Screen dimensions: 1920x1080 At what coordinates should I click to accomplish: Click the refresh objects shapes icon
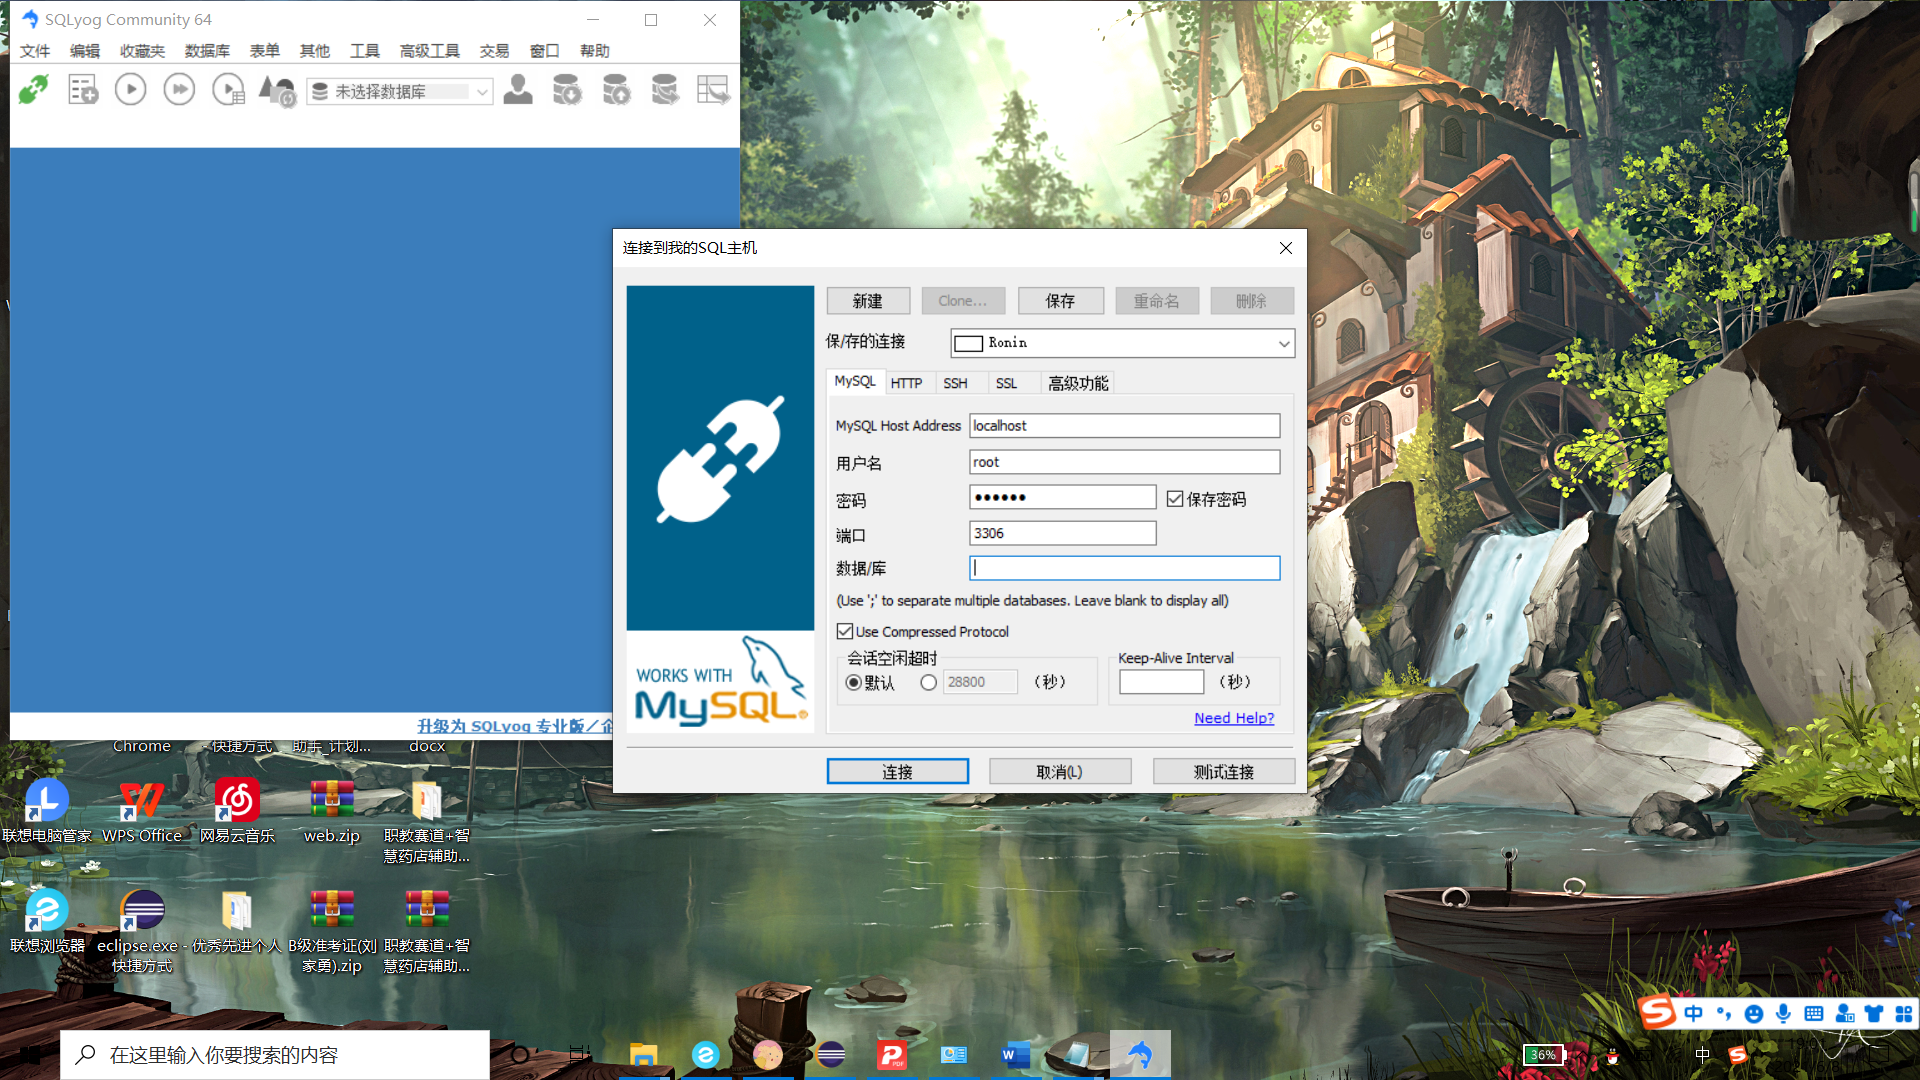277,91
